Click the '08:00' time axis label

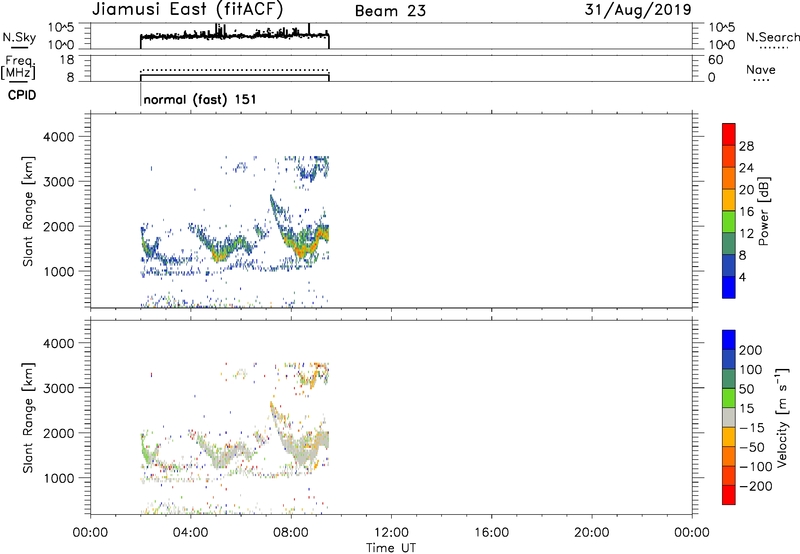pyautogui.click(x=291, y=533)
